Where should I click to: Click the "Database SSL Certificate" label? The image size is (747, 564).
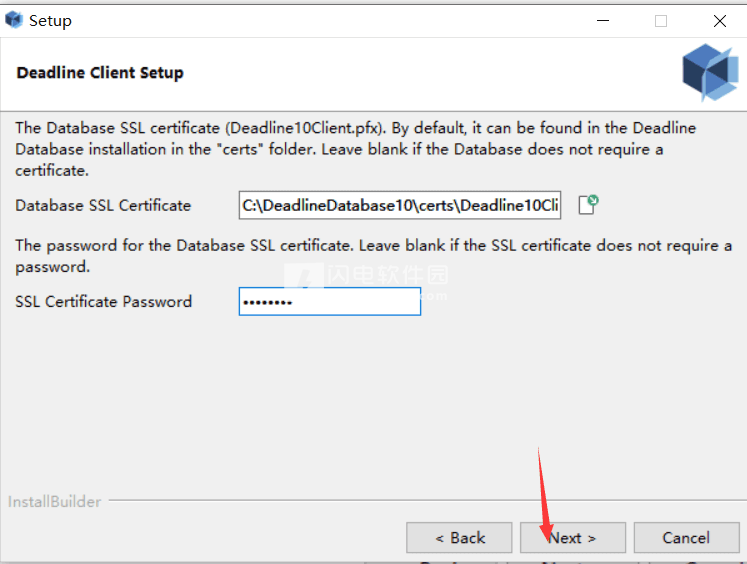click(103, 205)
